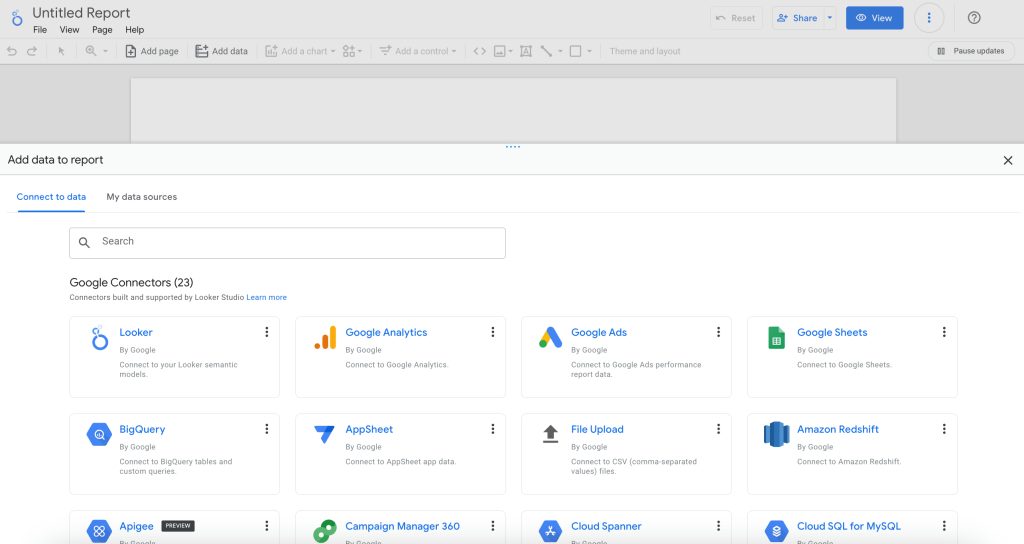Image resolution: width=1024 pixels, height=544 pixels.
Task: Click the Google Sheets connector title
Action: coord(832,332)
